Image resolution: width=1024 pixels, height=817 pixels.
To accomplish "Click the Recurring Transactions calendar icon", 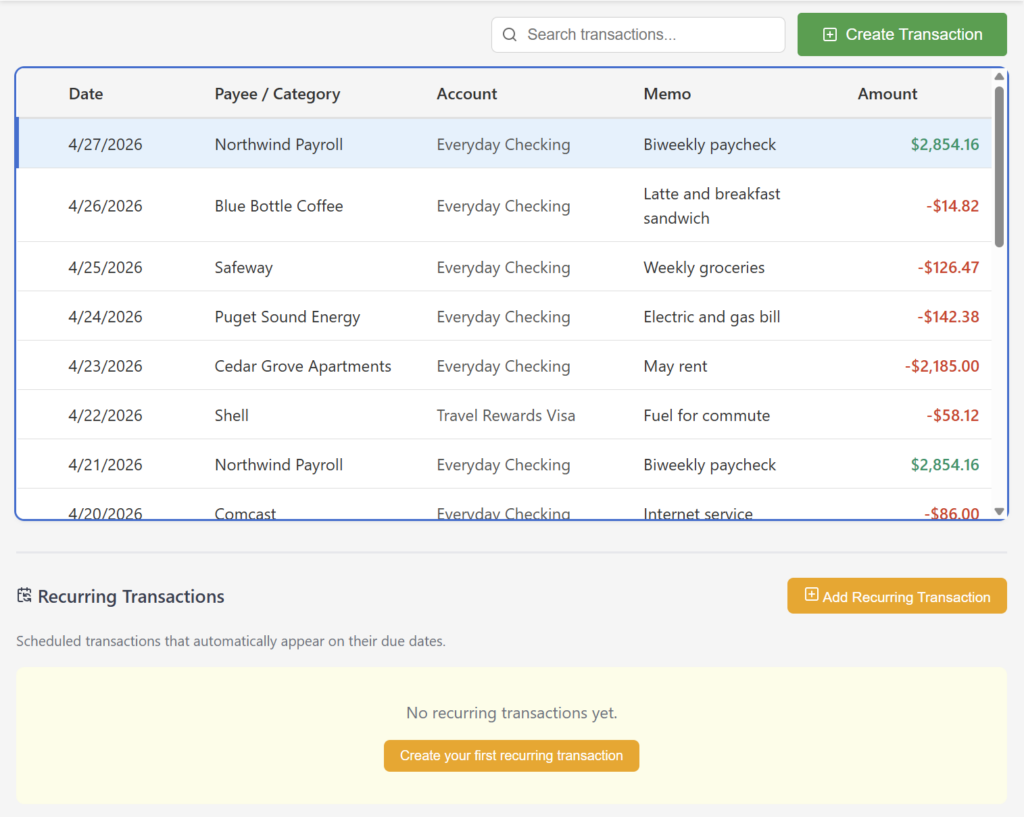I will tap(25, 596).
